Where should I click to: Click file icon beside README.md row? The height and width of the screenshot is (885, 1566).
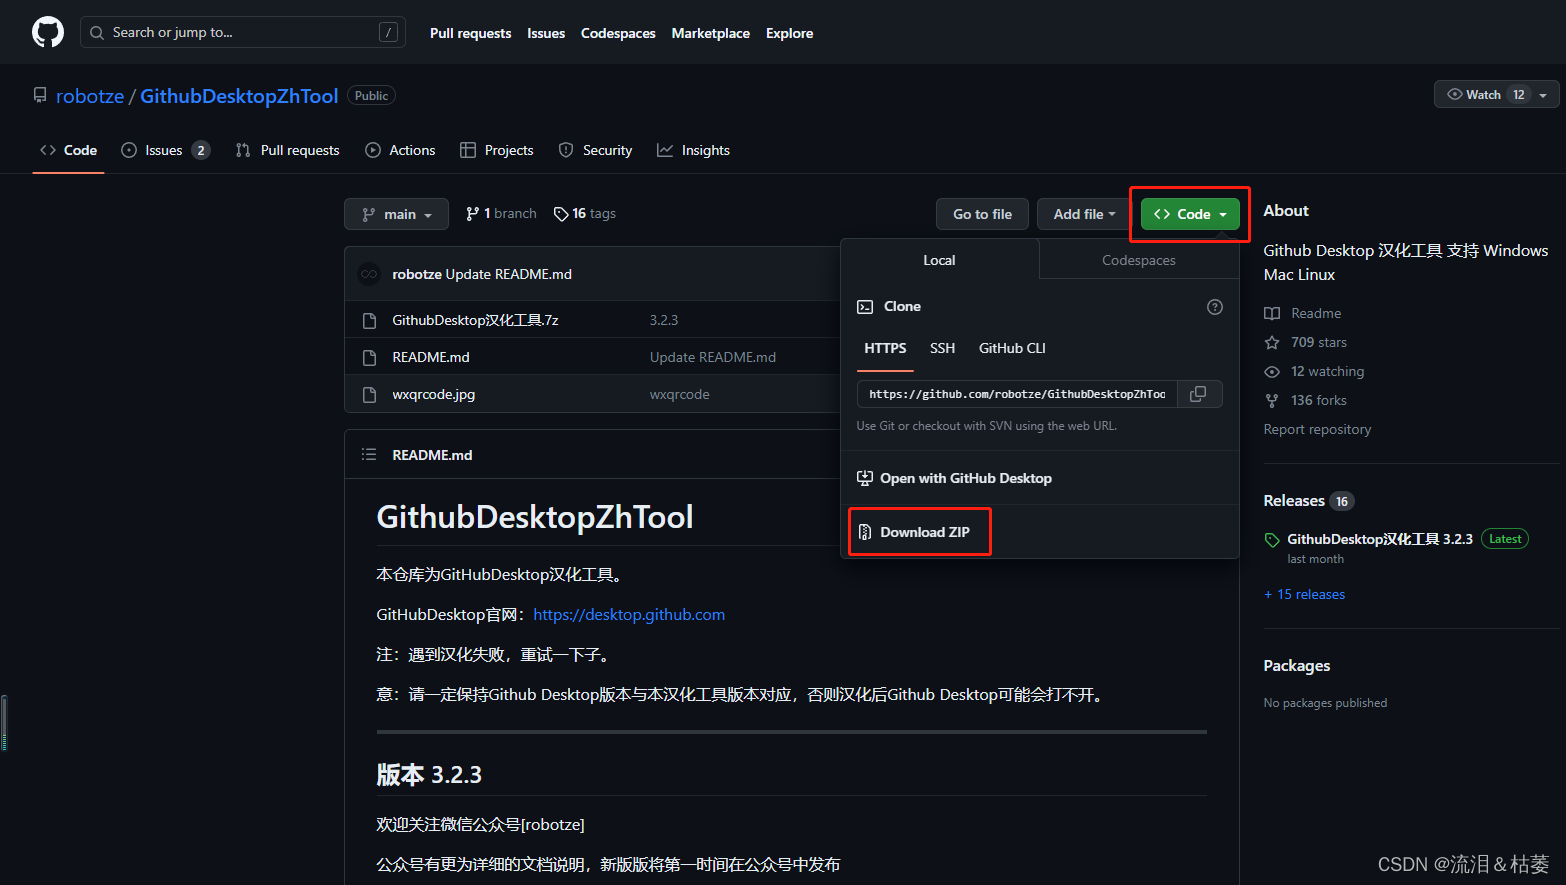(369, 357)
